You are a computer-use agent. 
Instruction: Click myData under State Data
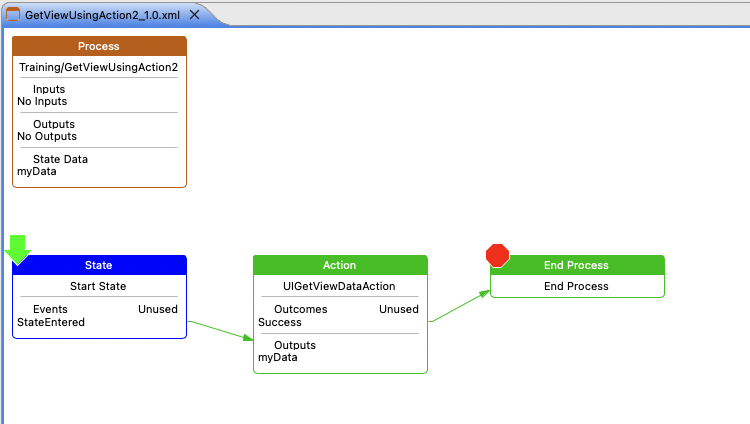(x=37, y=171)
